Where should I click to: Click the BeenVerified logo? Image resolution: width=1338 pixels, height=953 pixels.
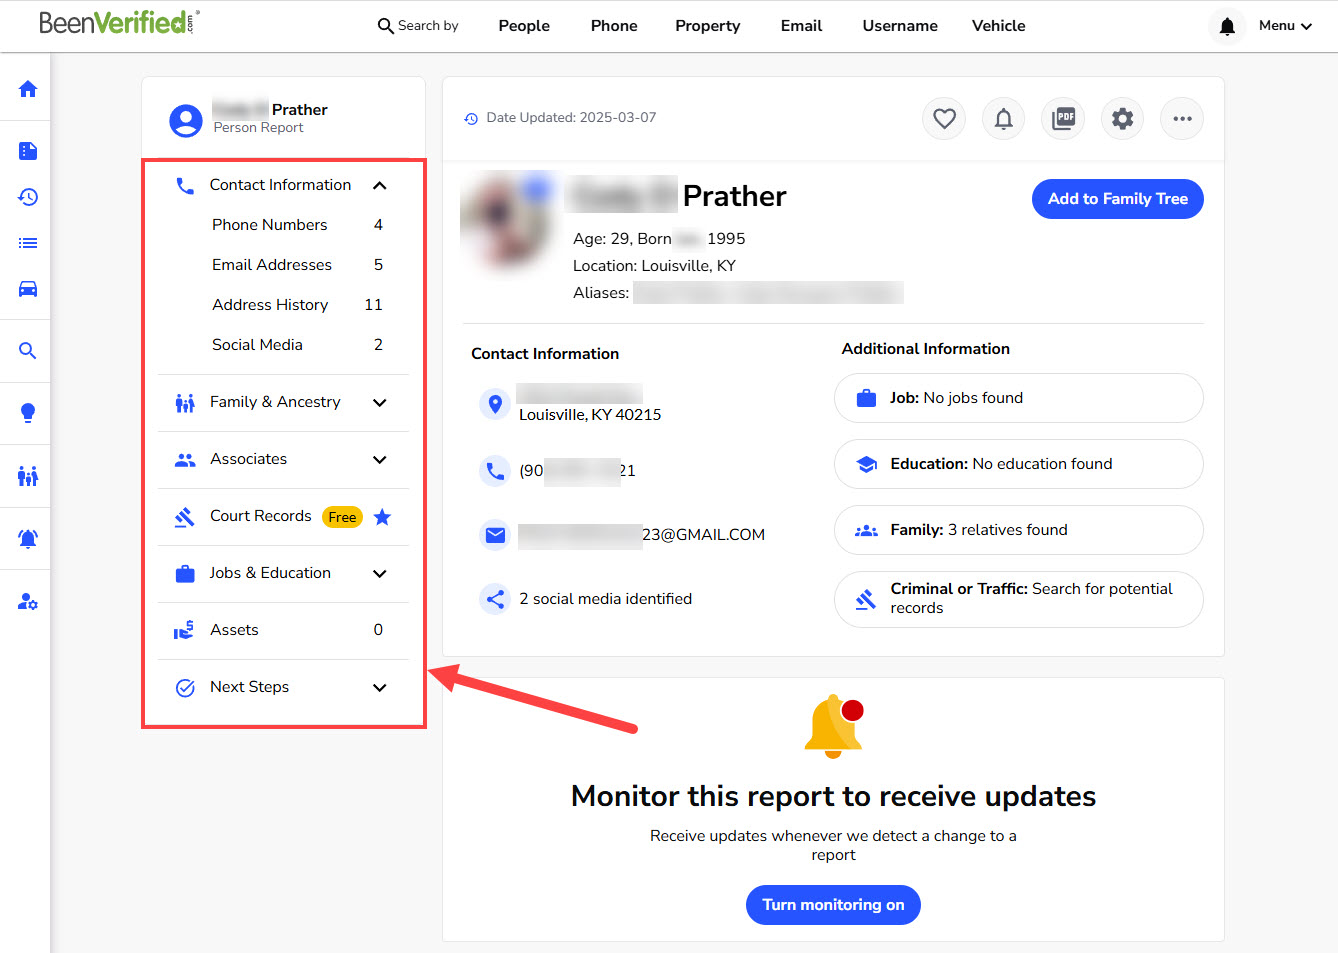119,22
